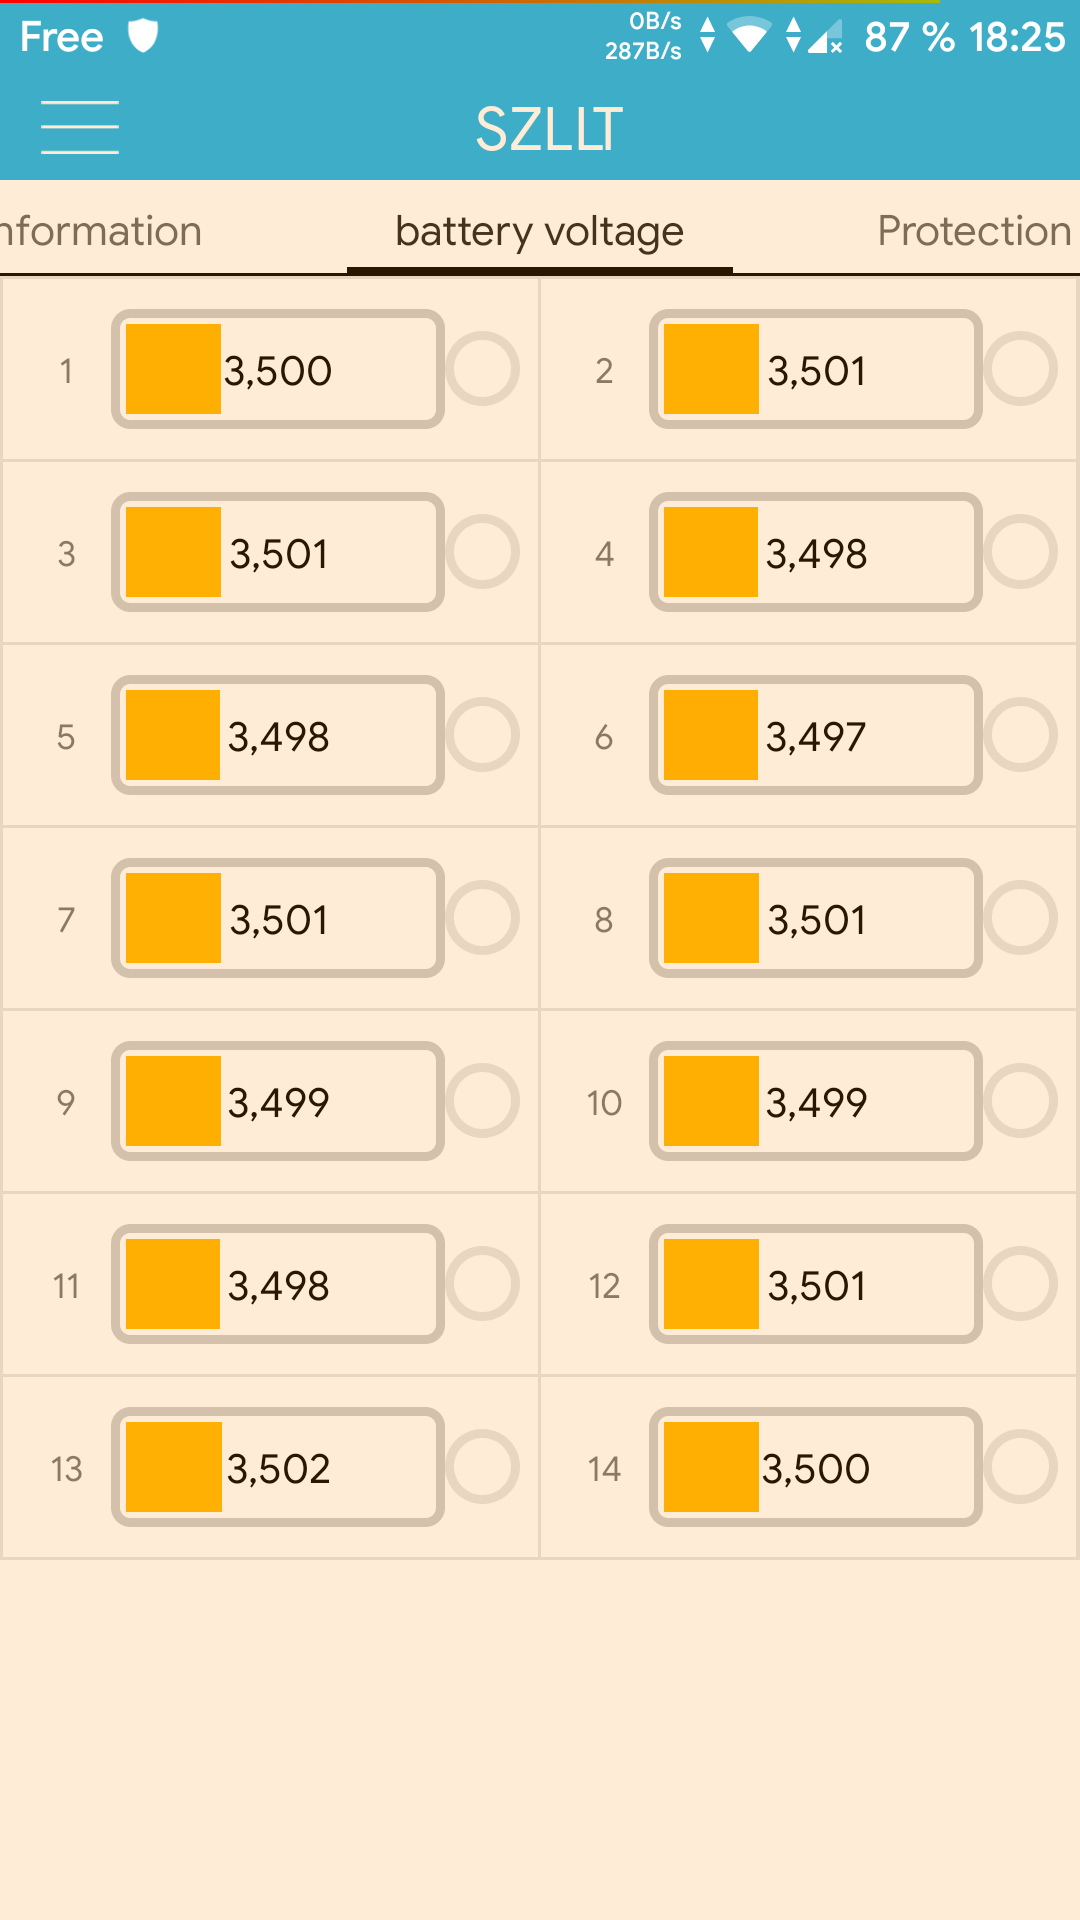Select the radio circle for cell 7
Screen dimensions: 1080x1920
pyautogui.click(x=482, y=918)
